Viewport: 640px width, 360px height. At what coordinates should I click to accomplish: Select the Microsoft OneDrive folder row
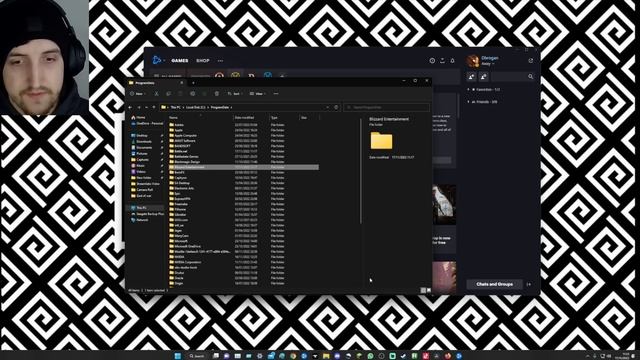pyautogui.click(x=243, y=246)
